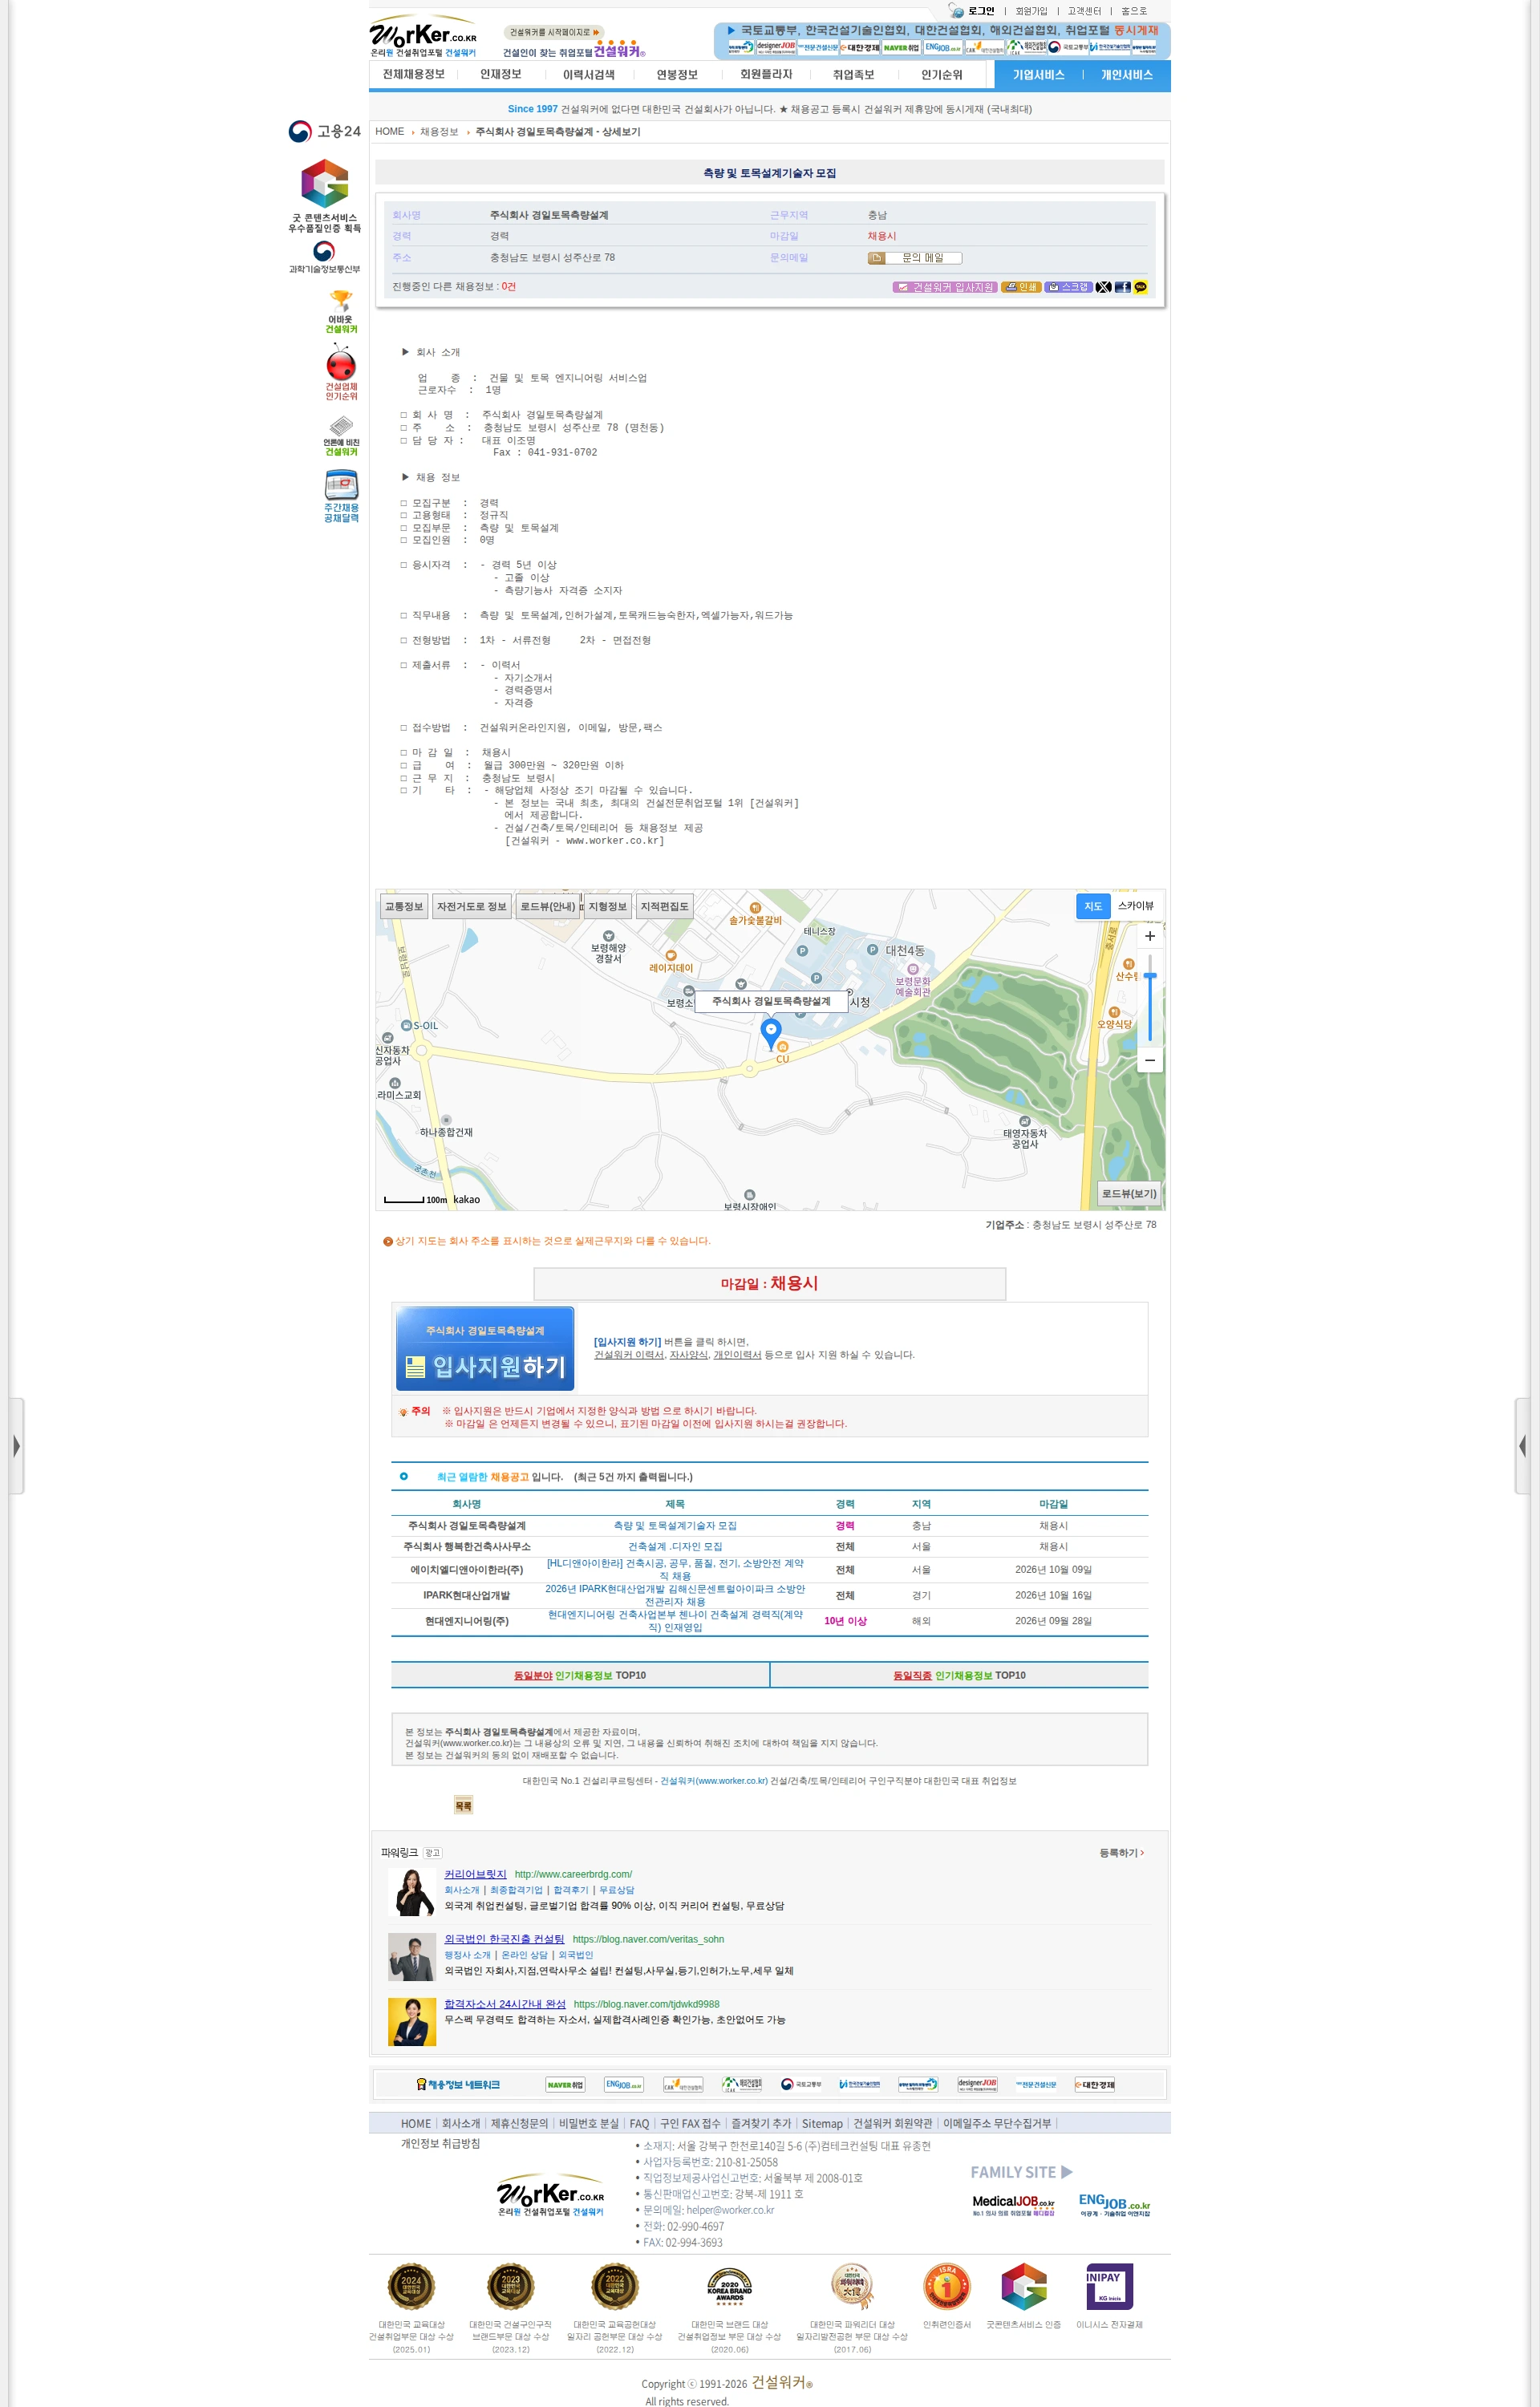Open the 문의 메일 inquiry button
1540x2407 pixels.
click(914, 258)
